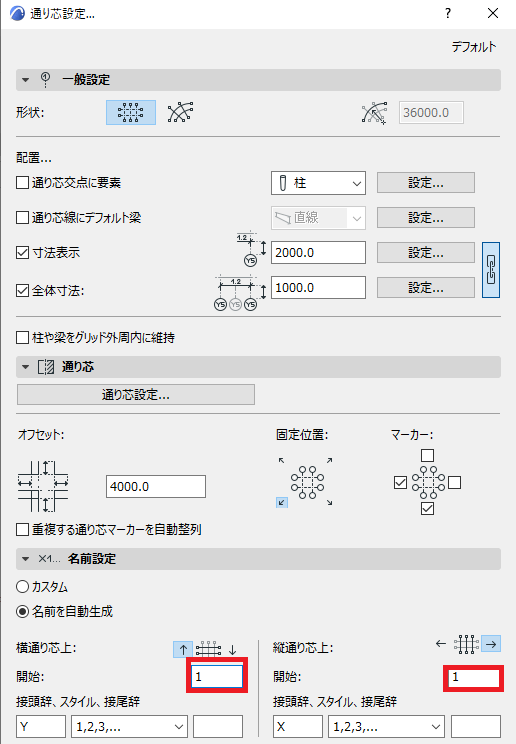
Task: Collapse the 通り芯 section
Action: click(26, 367)
